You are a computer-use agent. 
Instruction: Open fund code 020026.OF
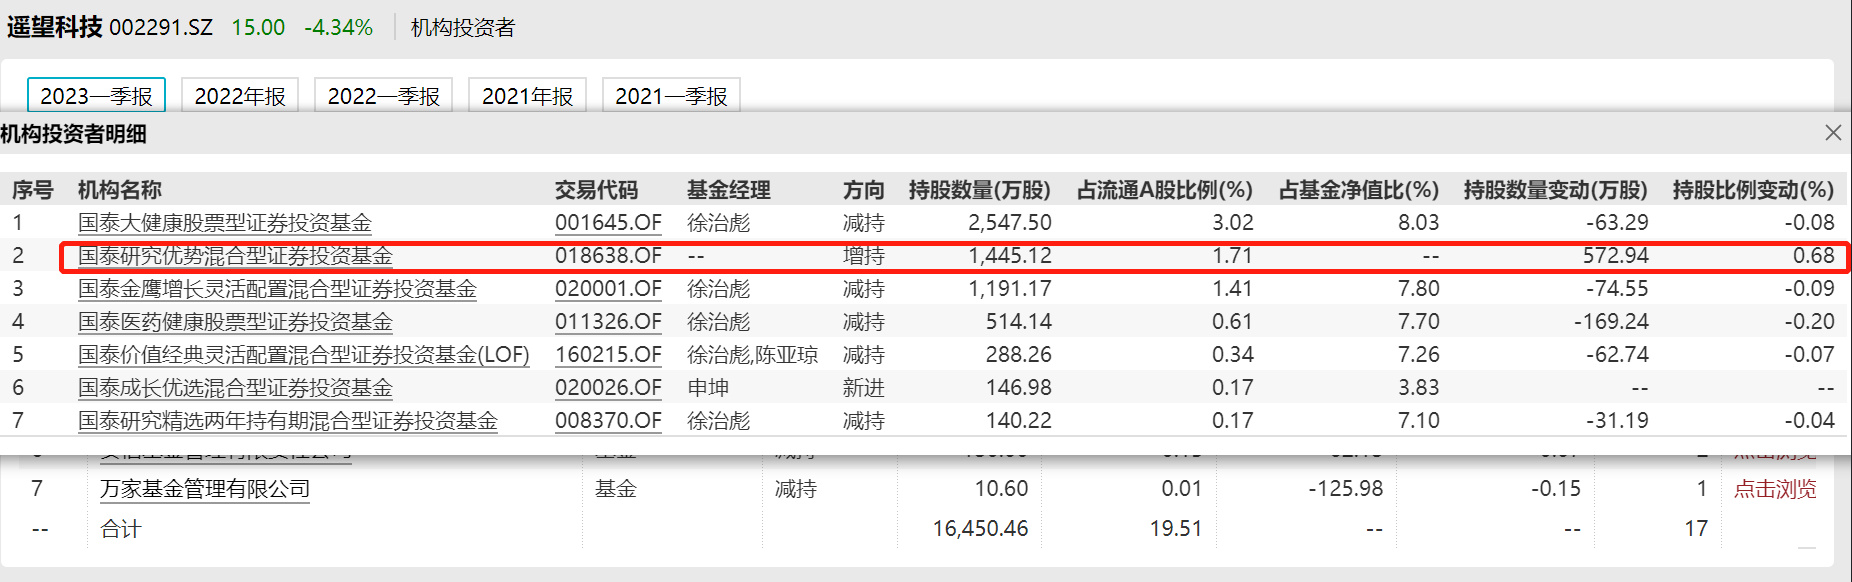pyautogui.click(x=608, y=388)
